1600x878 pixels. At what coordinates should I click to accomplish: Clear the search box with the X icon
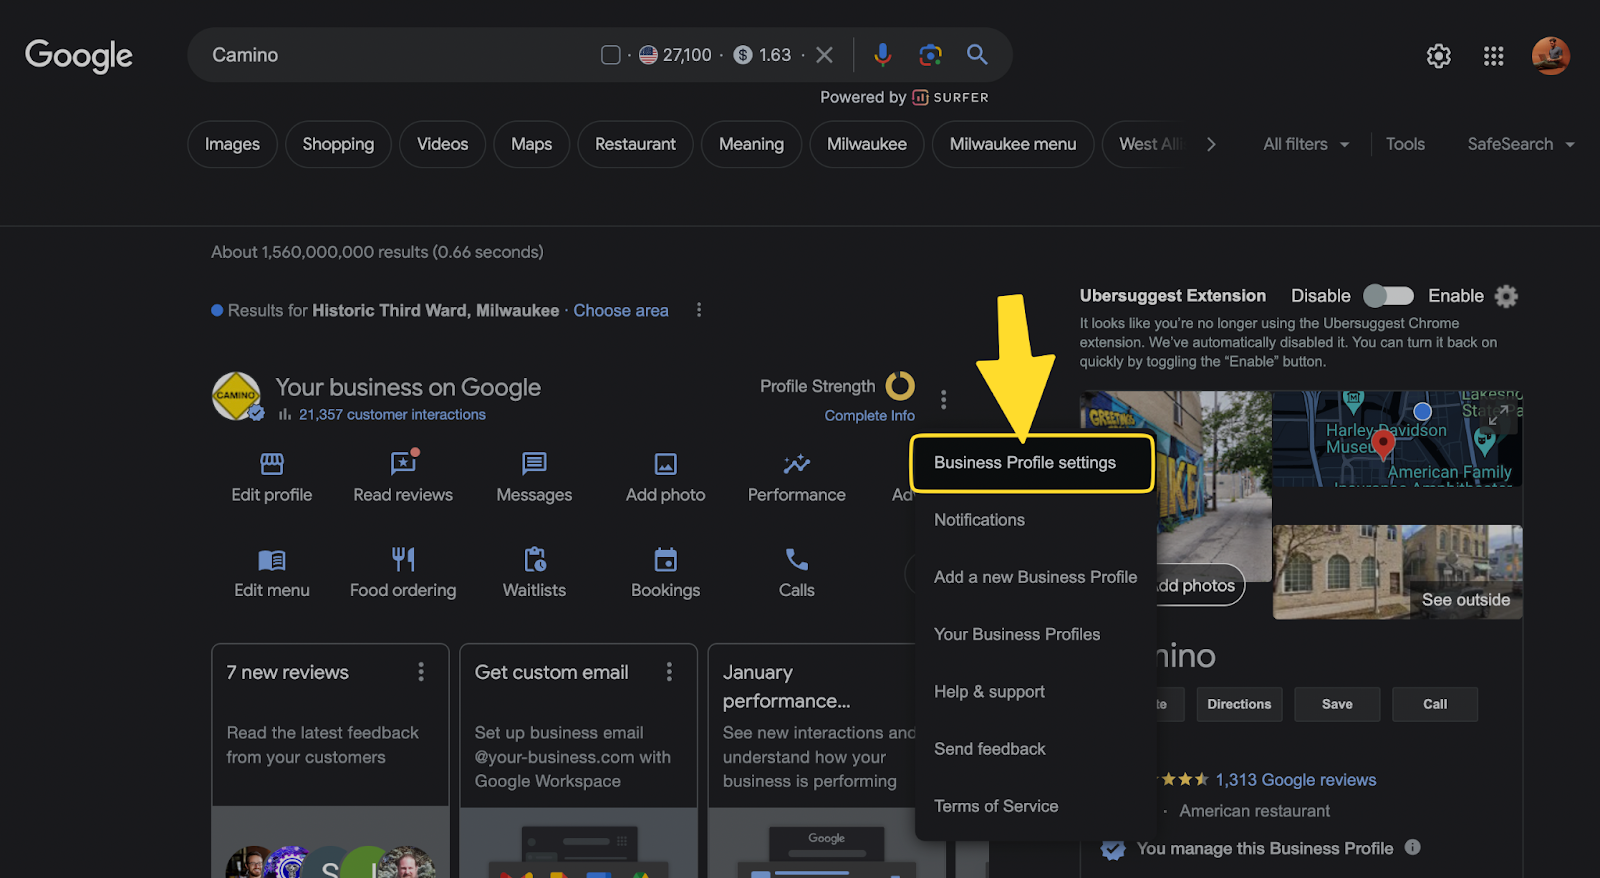824,55
